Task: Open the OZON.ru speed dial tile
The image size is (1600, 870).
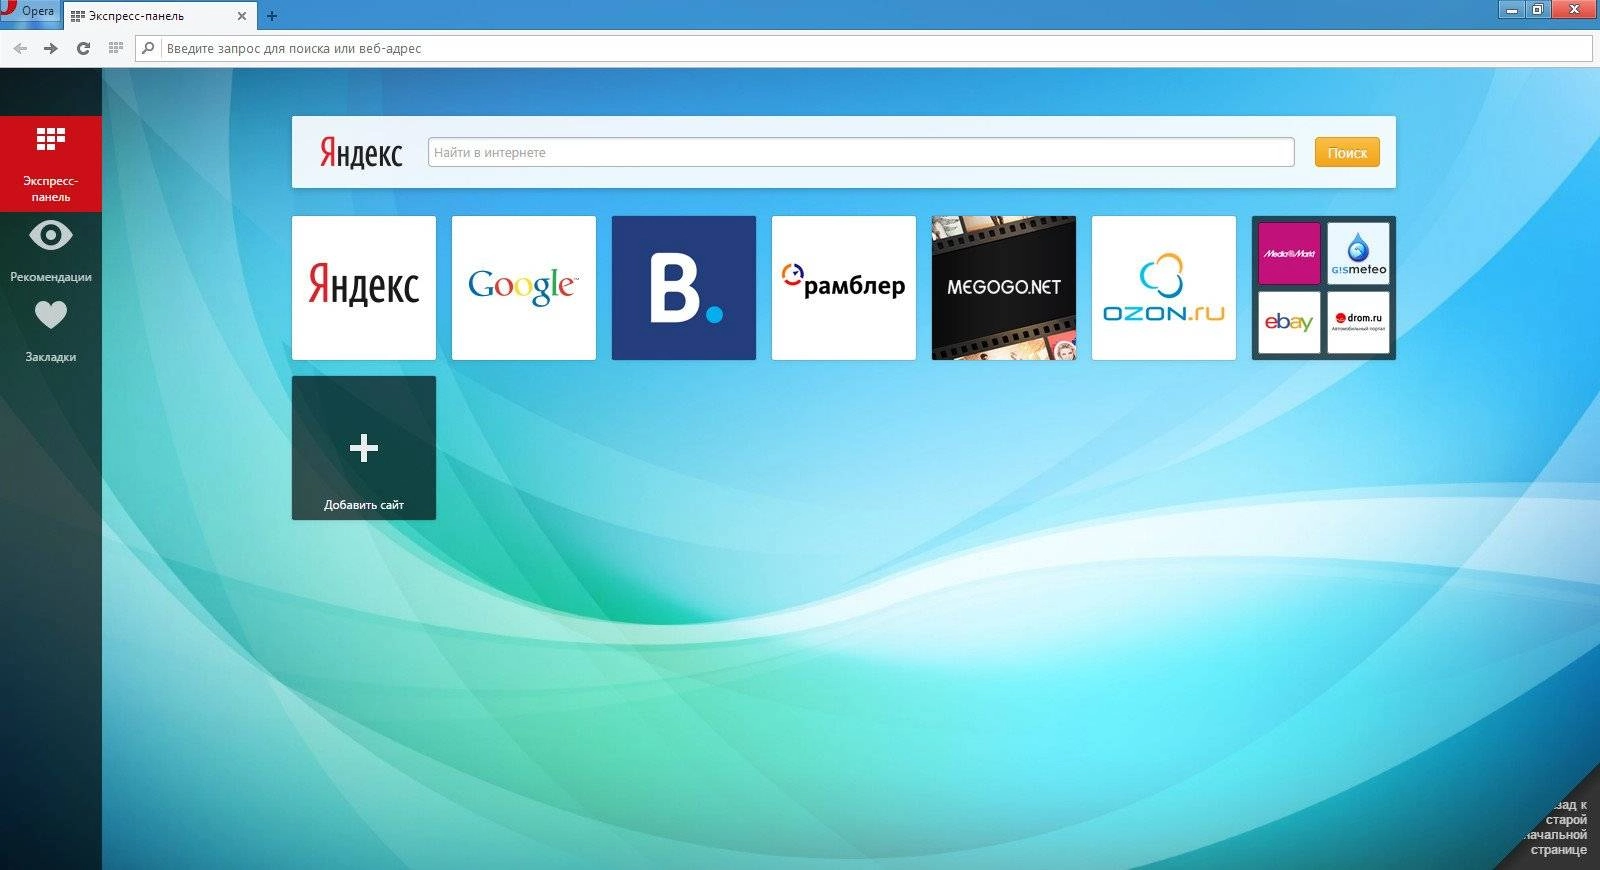Action: point(1164,288)
